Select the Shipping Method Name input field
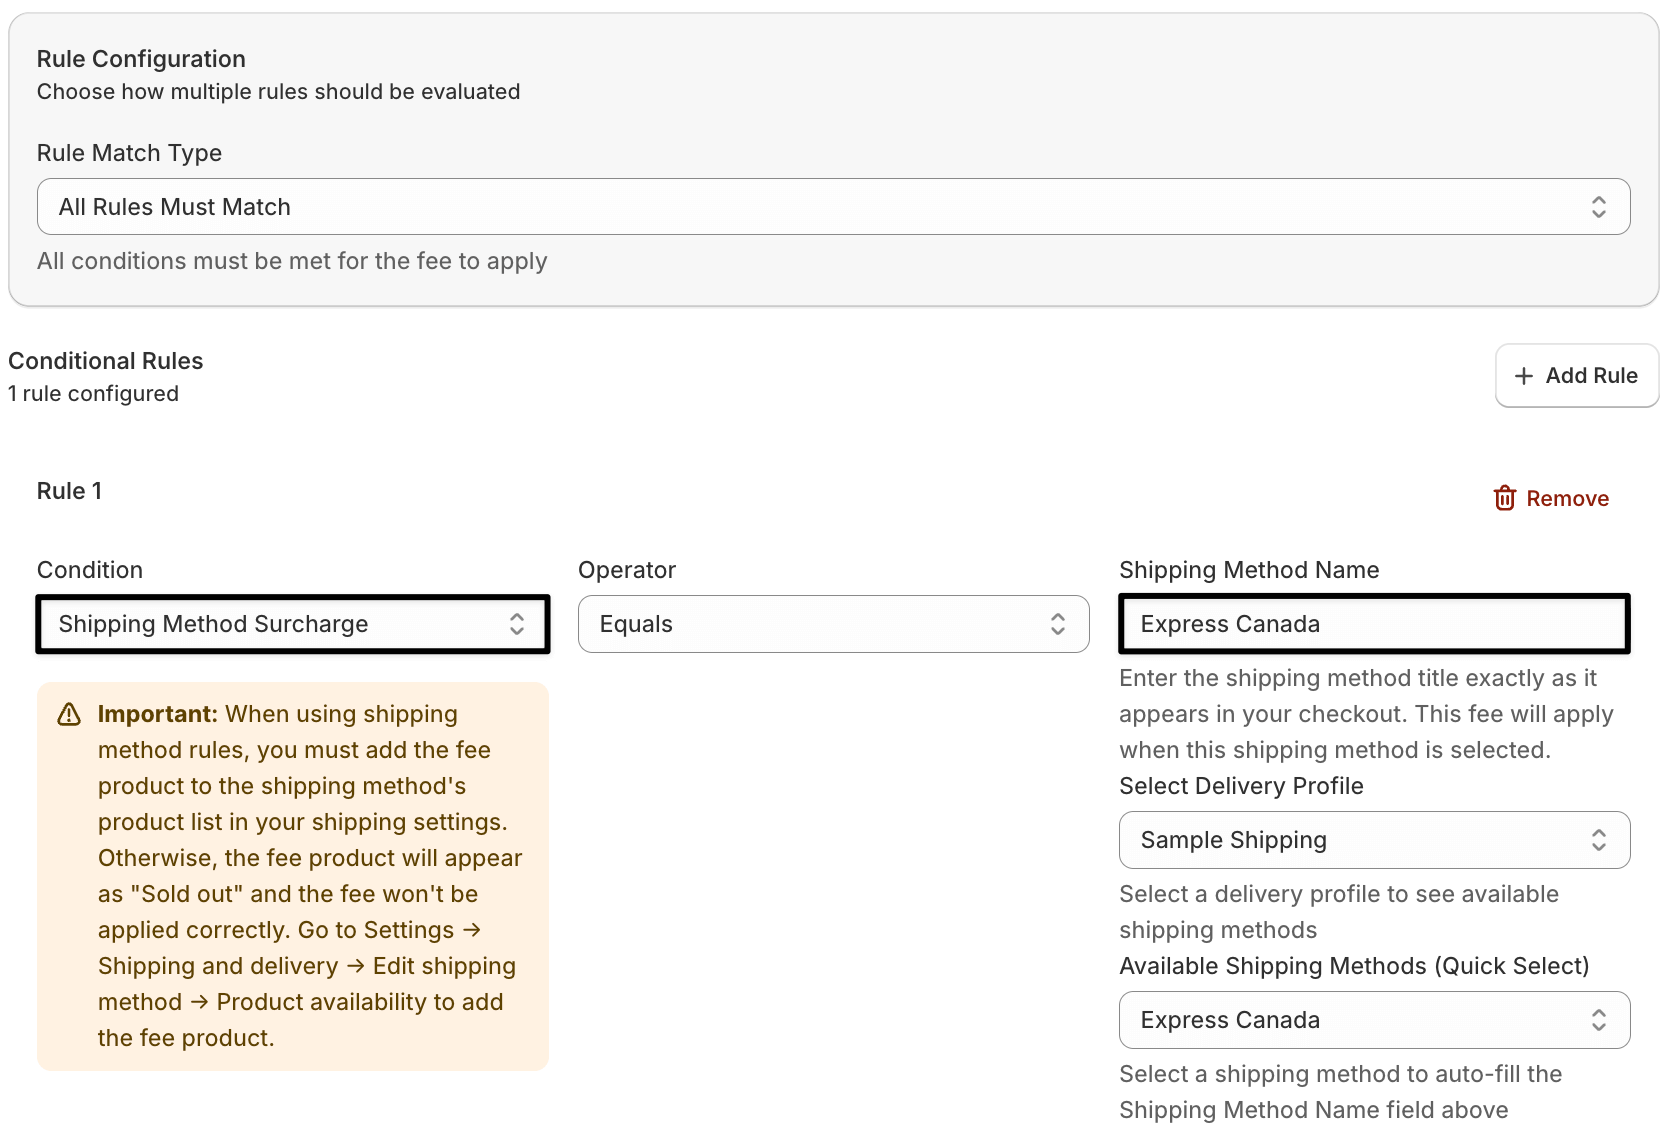Image resolution: width=1670 pixels, height=1132 pixels. point(1372,623)
